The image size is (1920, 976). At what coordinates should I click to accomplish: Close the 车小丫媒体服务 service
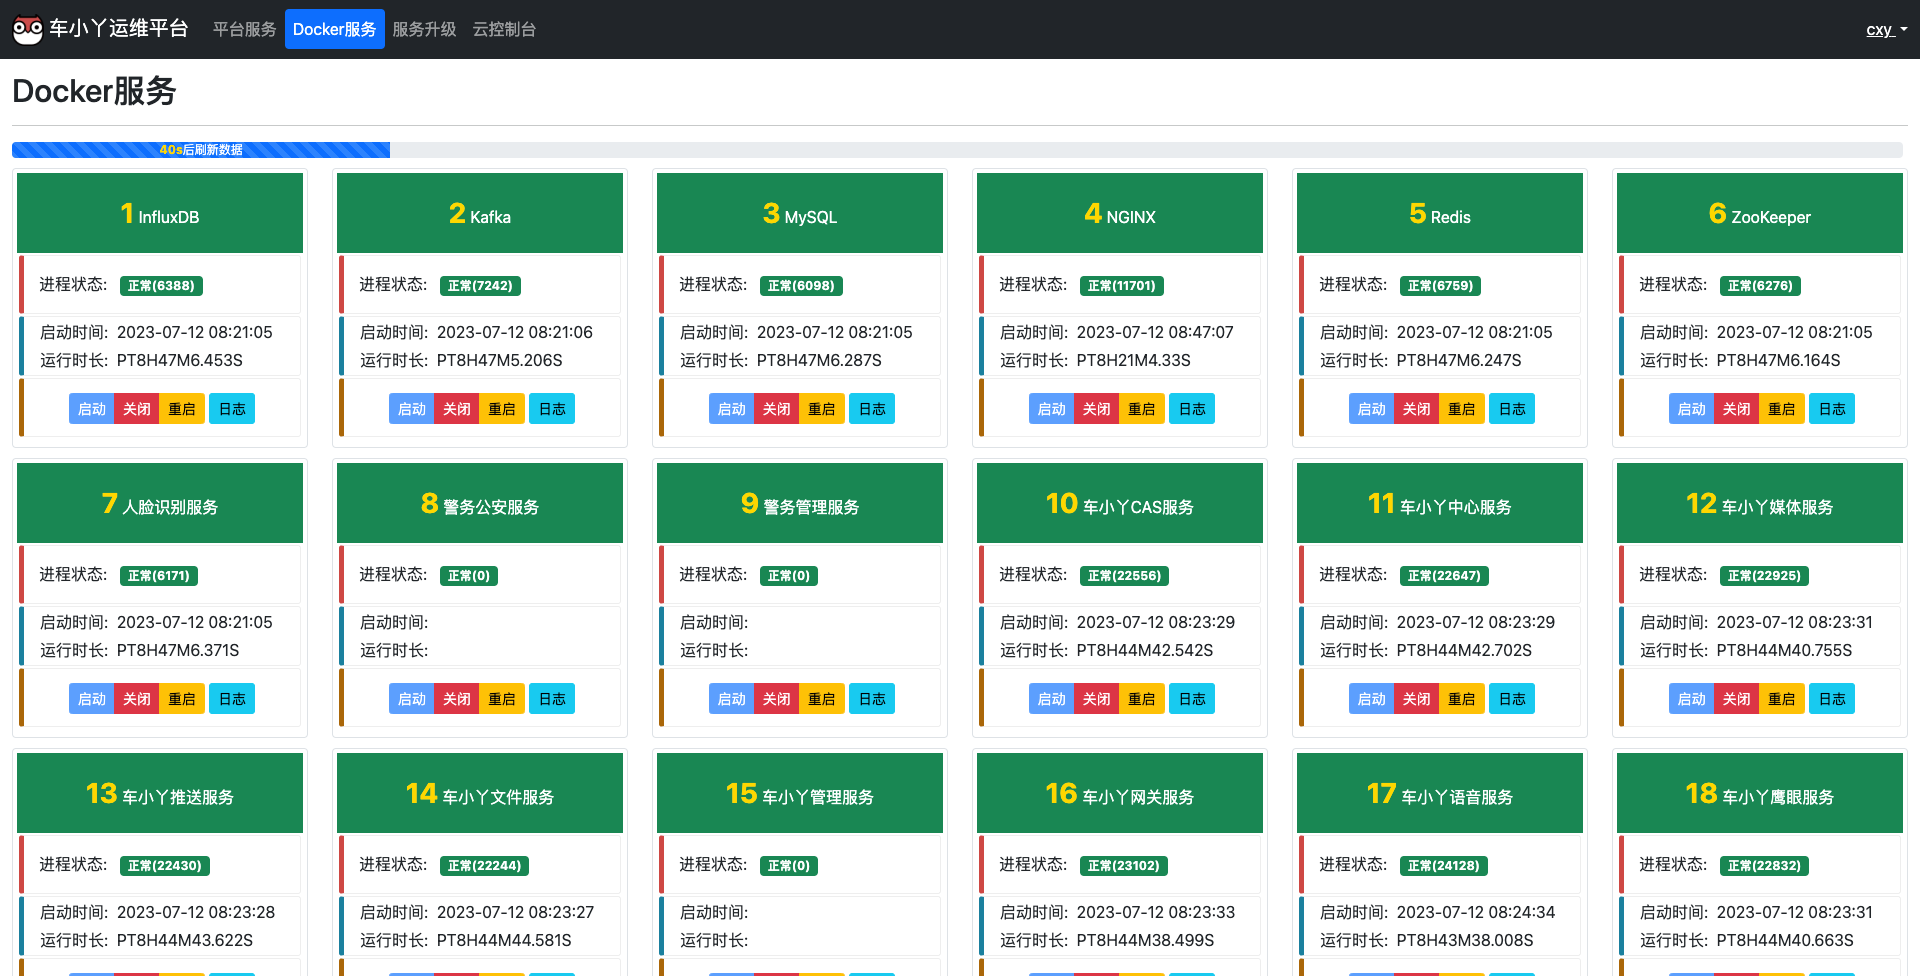tap(1736, 699)
